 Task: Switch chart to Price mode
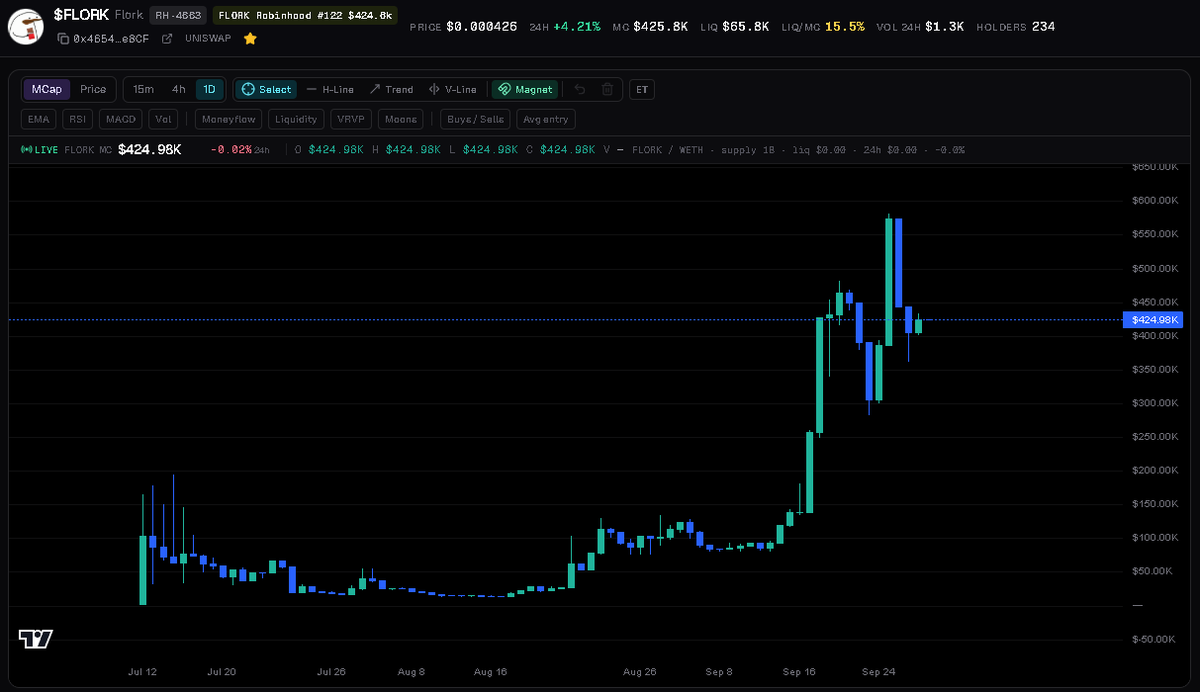[x=93, y=89]
